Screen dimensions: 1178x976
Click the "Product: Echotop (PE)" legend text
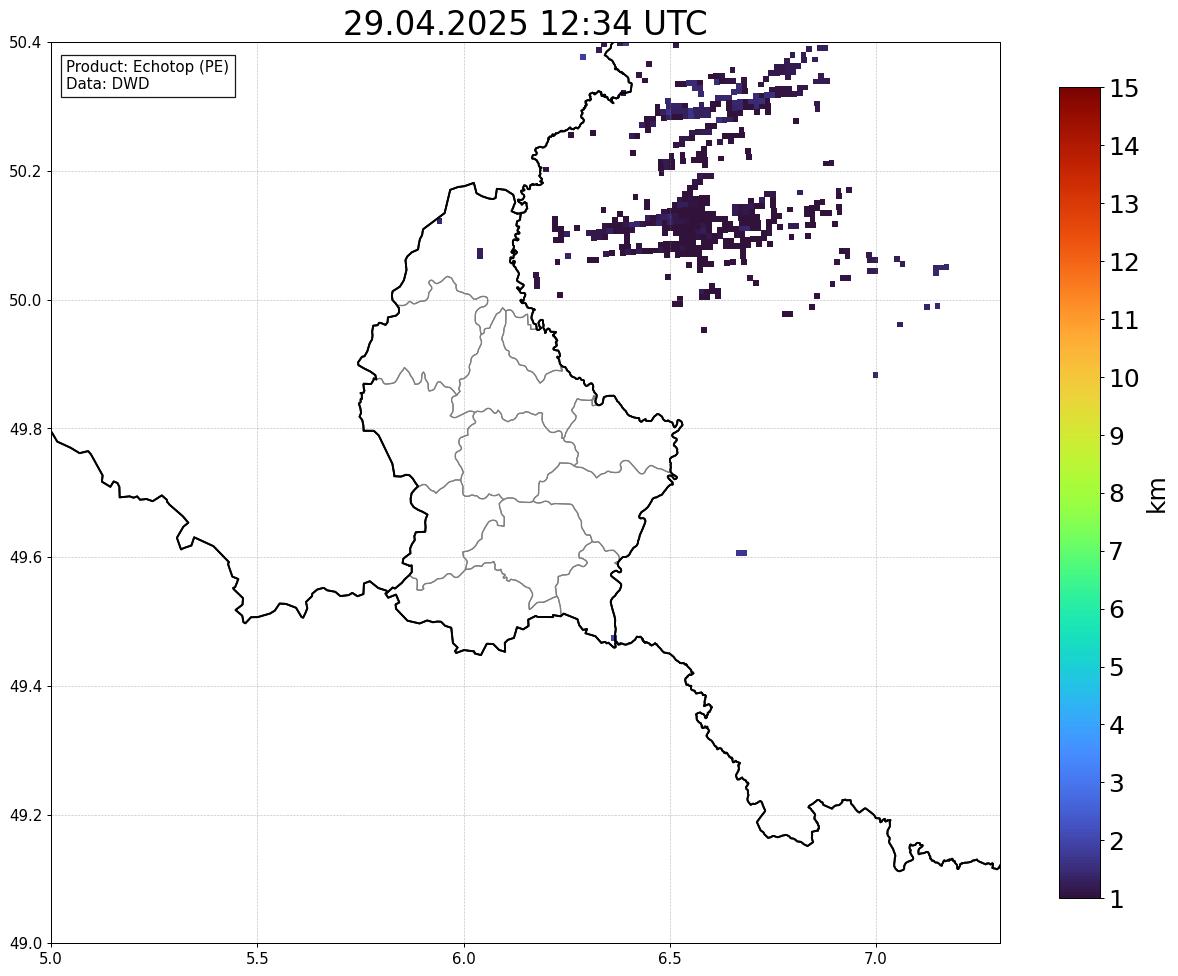pyautogui.click(x=147, y=67)
